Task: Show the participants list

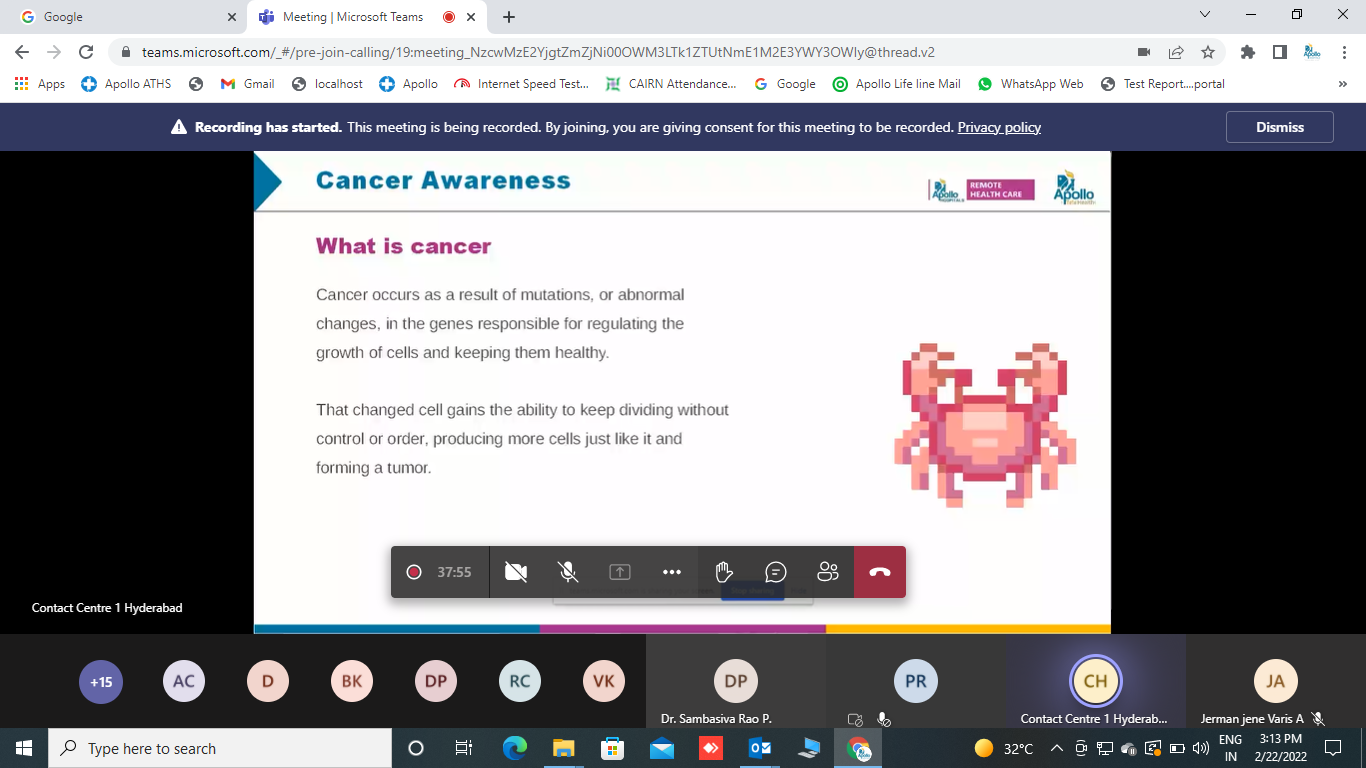Action: point(828,572)
